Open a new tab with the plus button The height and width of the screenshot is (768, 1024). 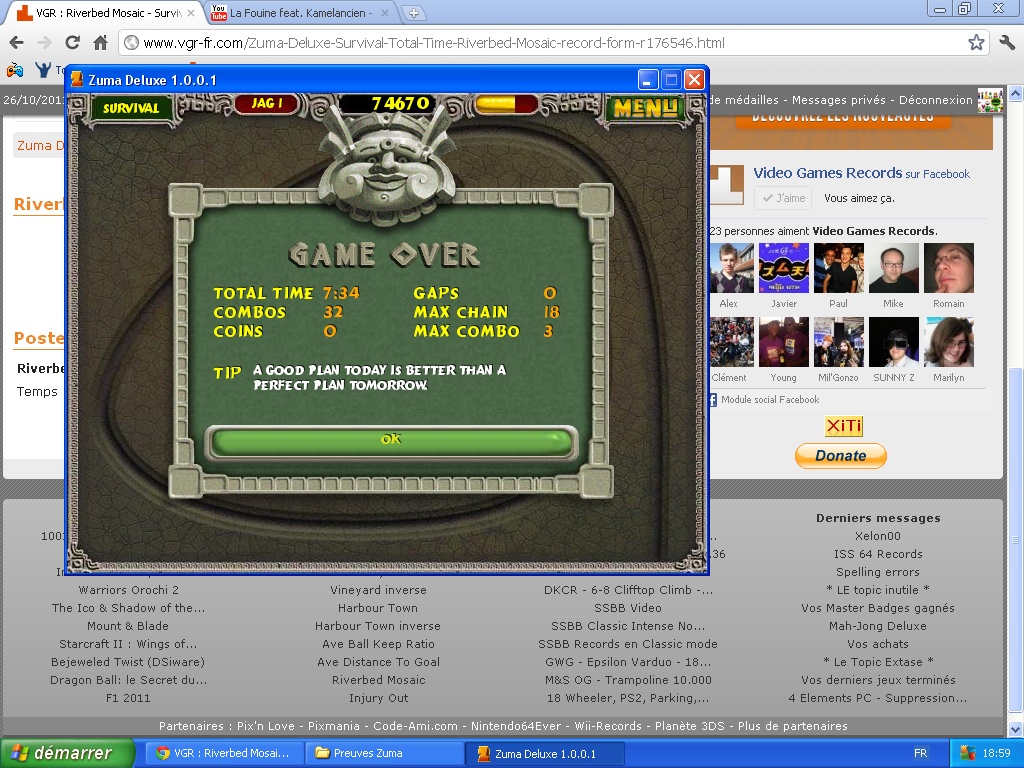point(414,13)
